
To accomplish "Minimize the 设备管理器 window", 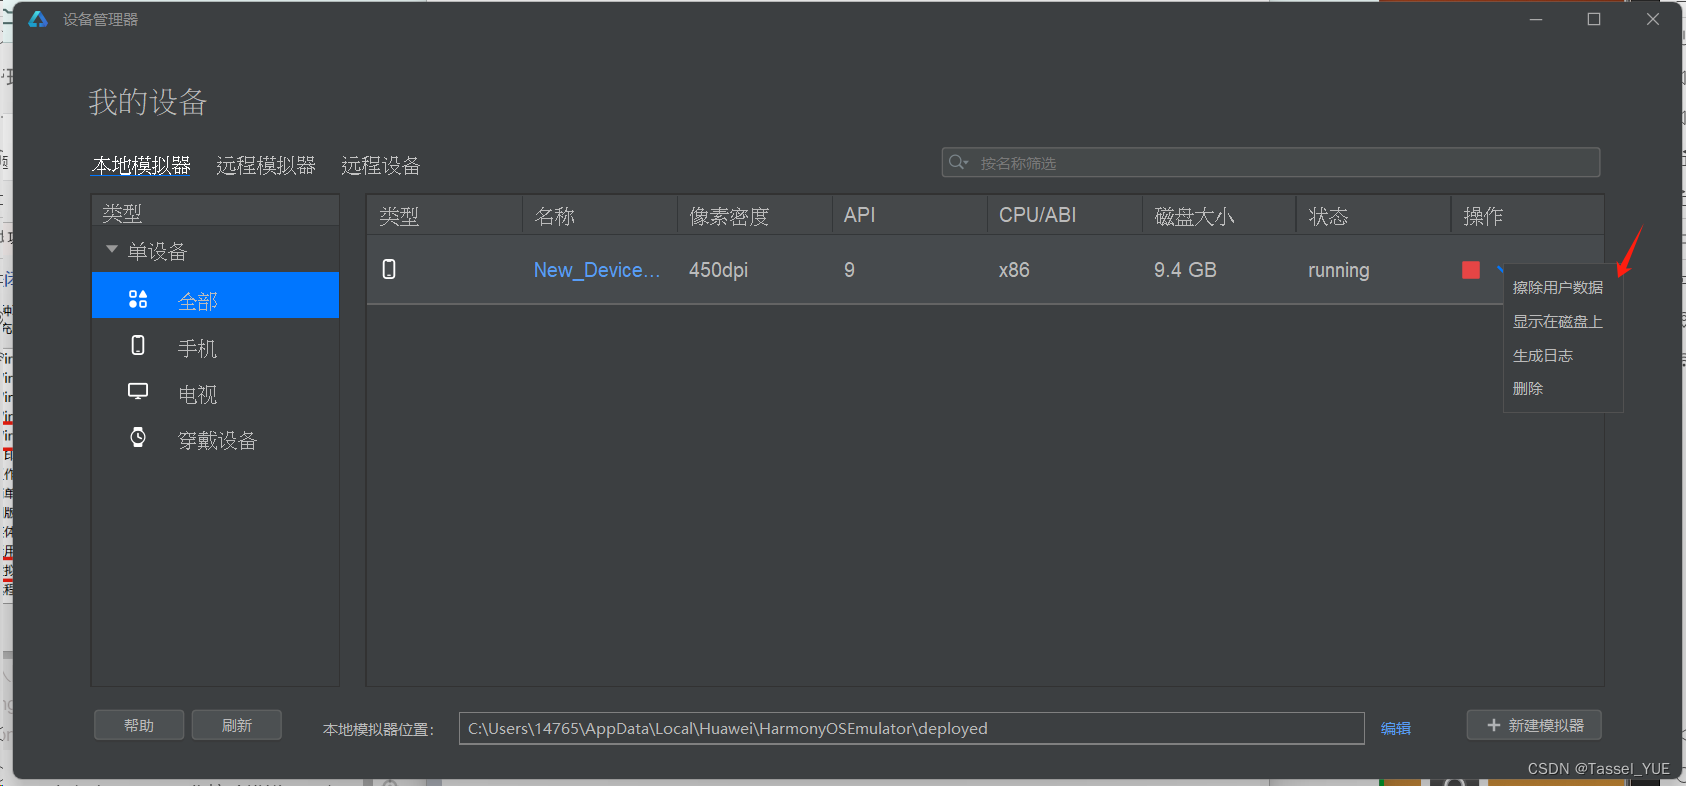I will point(1536,19).
